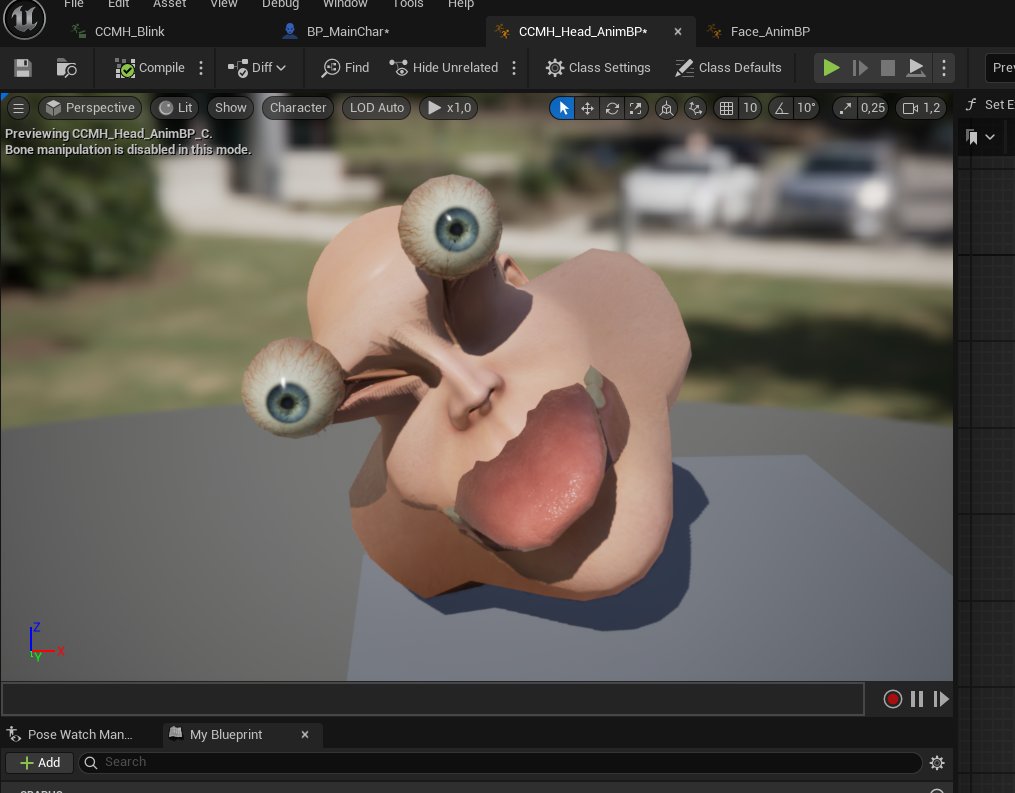Viewport: 1015px width, 793px height.
Task: Click the Compile button icon
Action: point(127,67)
